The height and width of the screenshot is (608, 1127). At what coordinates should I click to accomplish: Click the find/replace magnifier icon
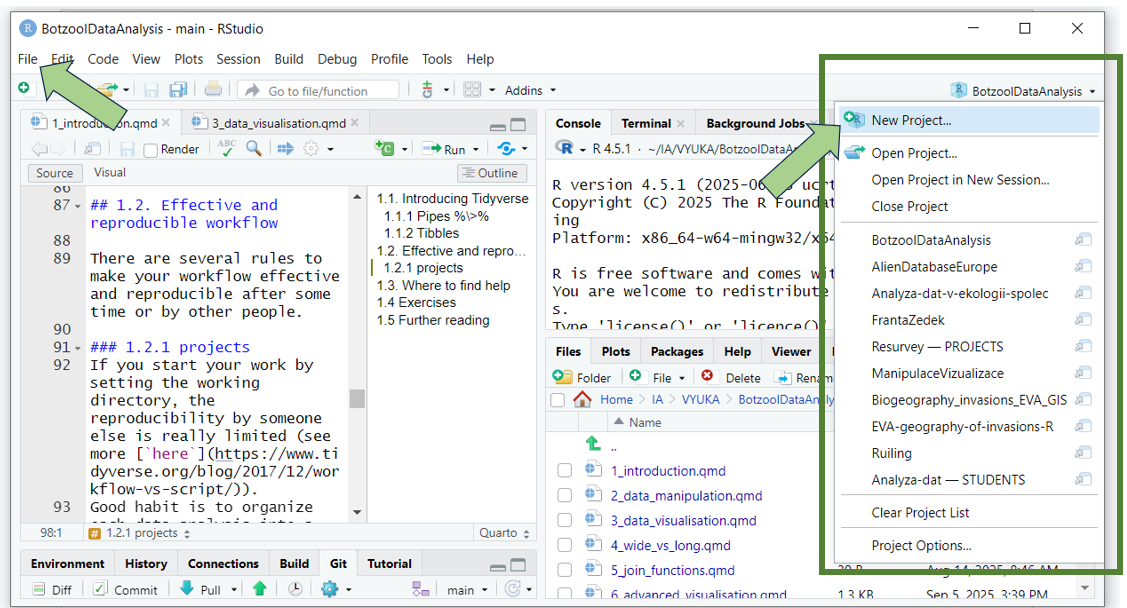pyautogui.click(x=254, y=149)
